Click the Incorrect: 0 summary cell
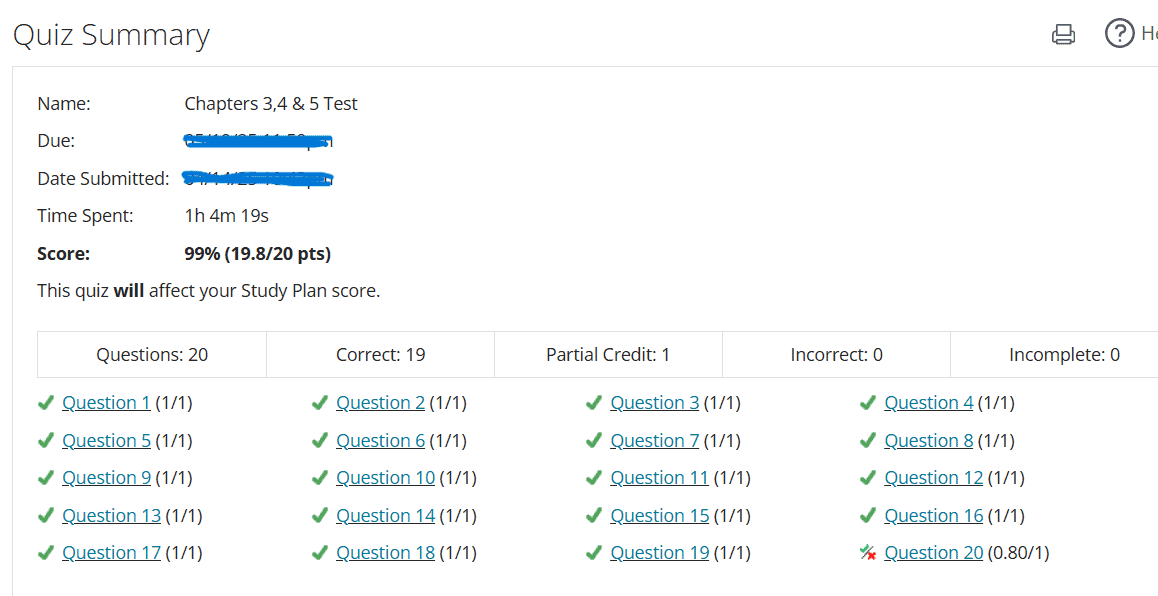The image size is (1158, 596). [x=836, y=355]
